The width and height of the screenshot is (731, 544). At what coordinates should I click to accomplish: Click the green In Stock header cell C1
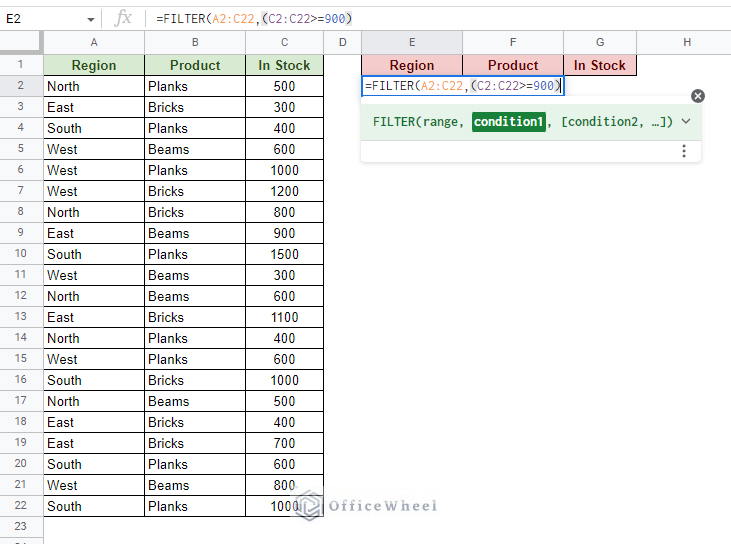pyautogui.click(x=284, y=65)
